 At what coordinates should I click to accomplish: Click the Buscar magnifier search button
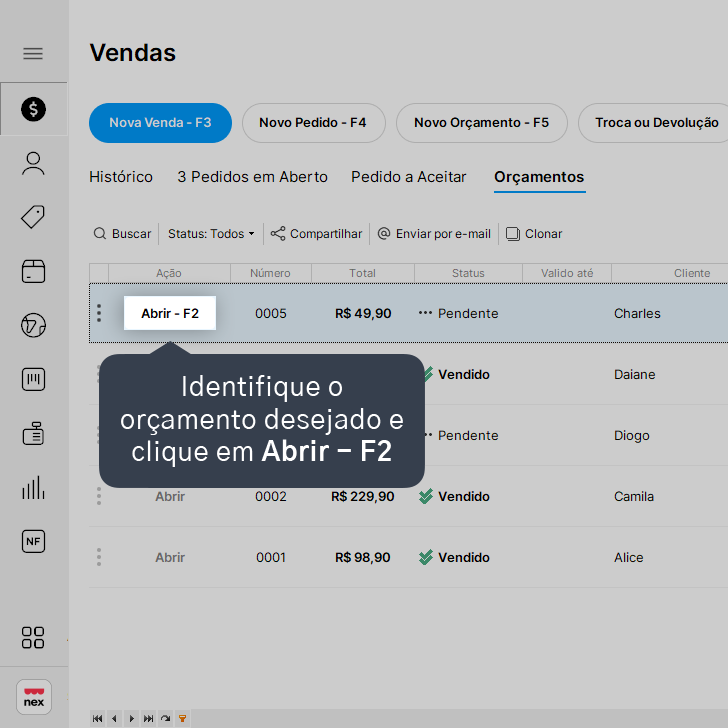click(x=123, y=234)
